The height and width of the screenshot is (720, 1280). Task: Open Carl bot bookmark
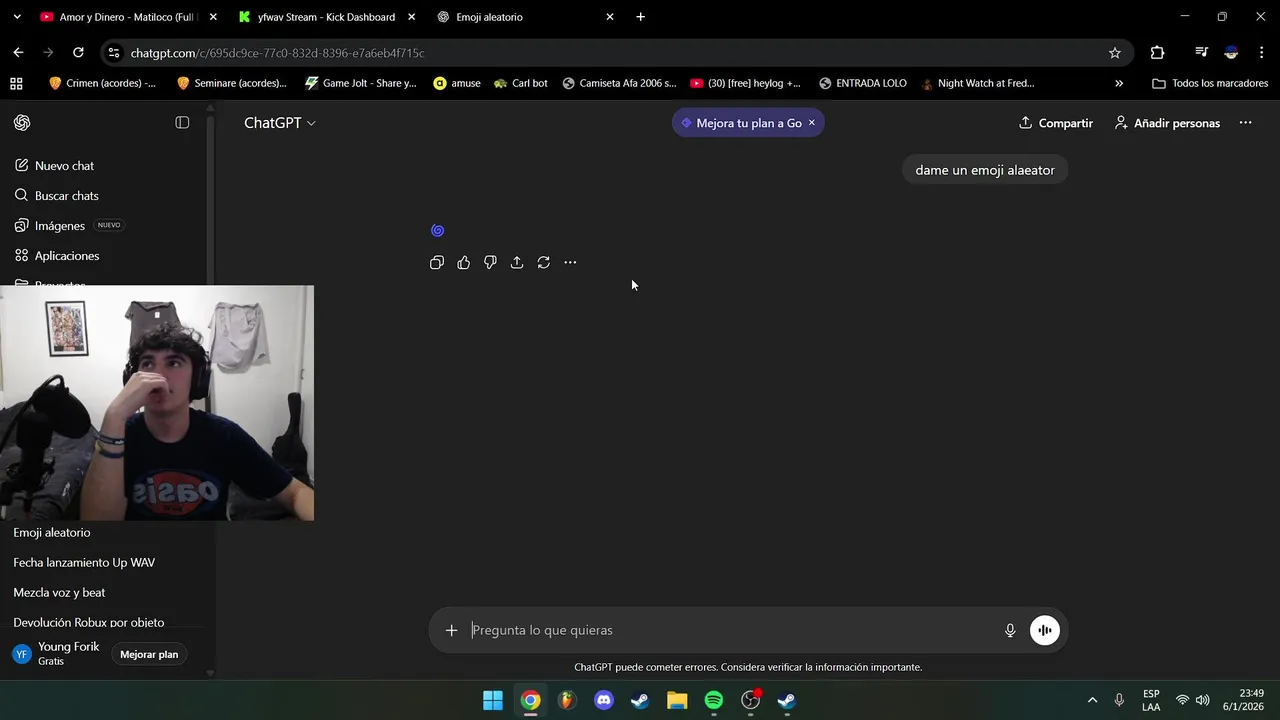pyautogui.click(x=521, y=83)
